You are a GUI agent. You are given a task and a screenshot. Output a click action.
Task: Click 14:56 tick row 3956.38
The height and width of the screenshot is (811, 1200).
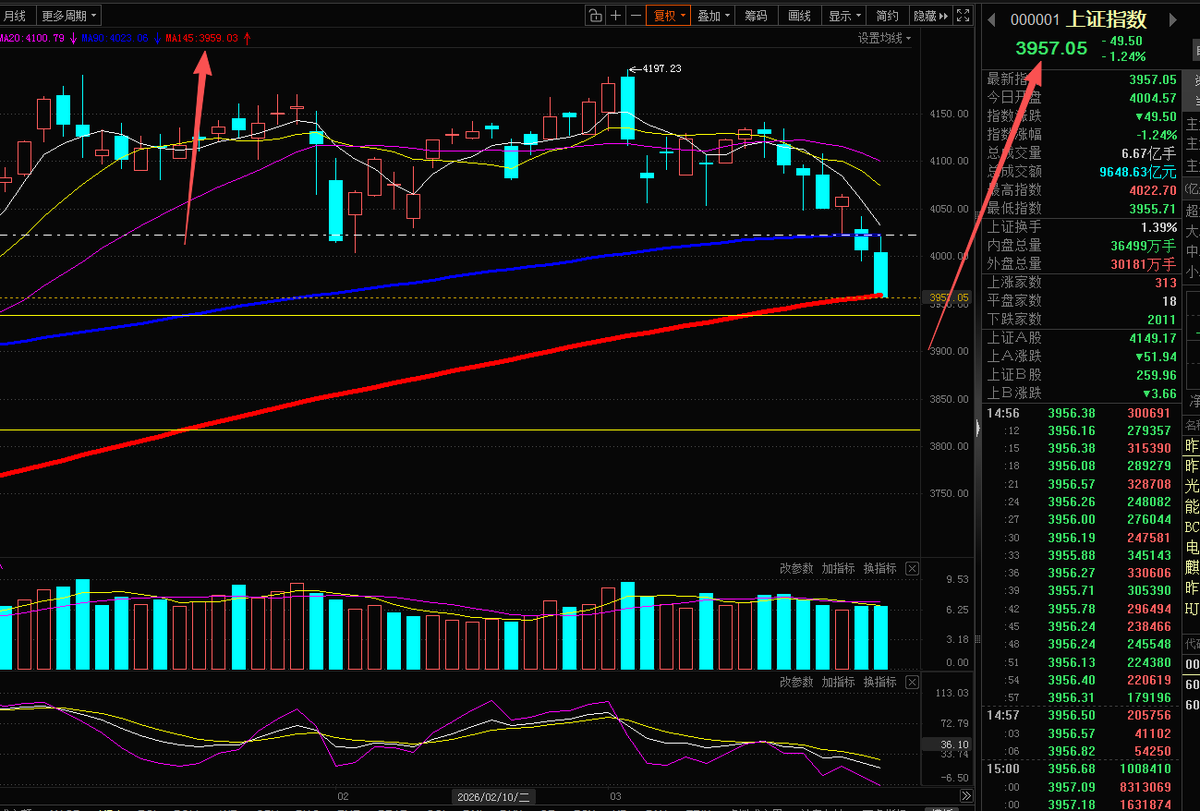coord(1082,413)
